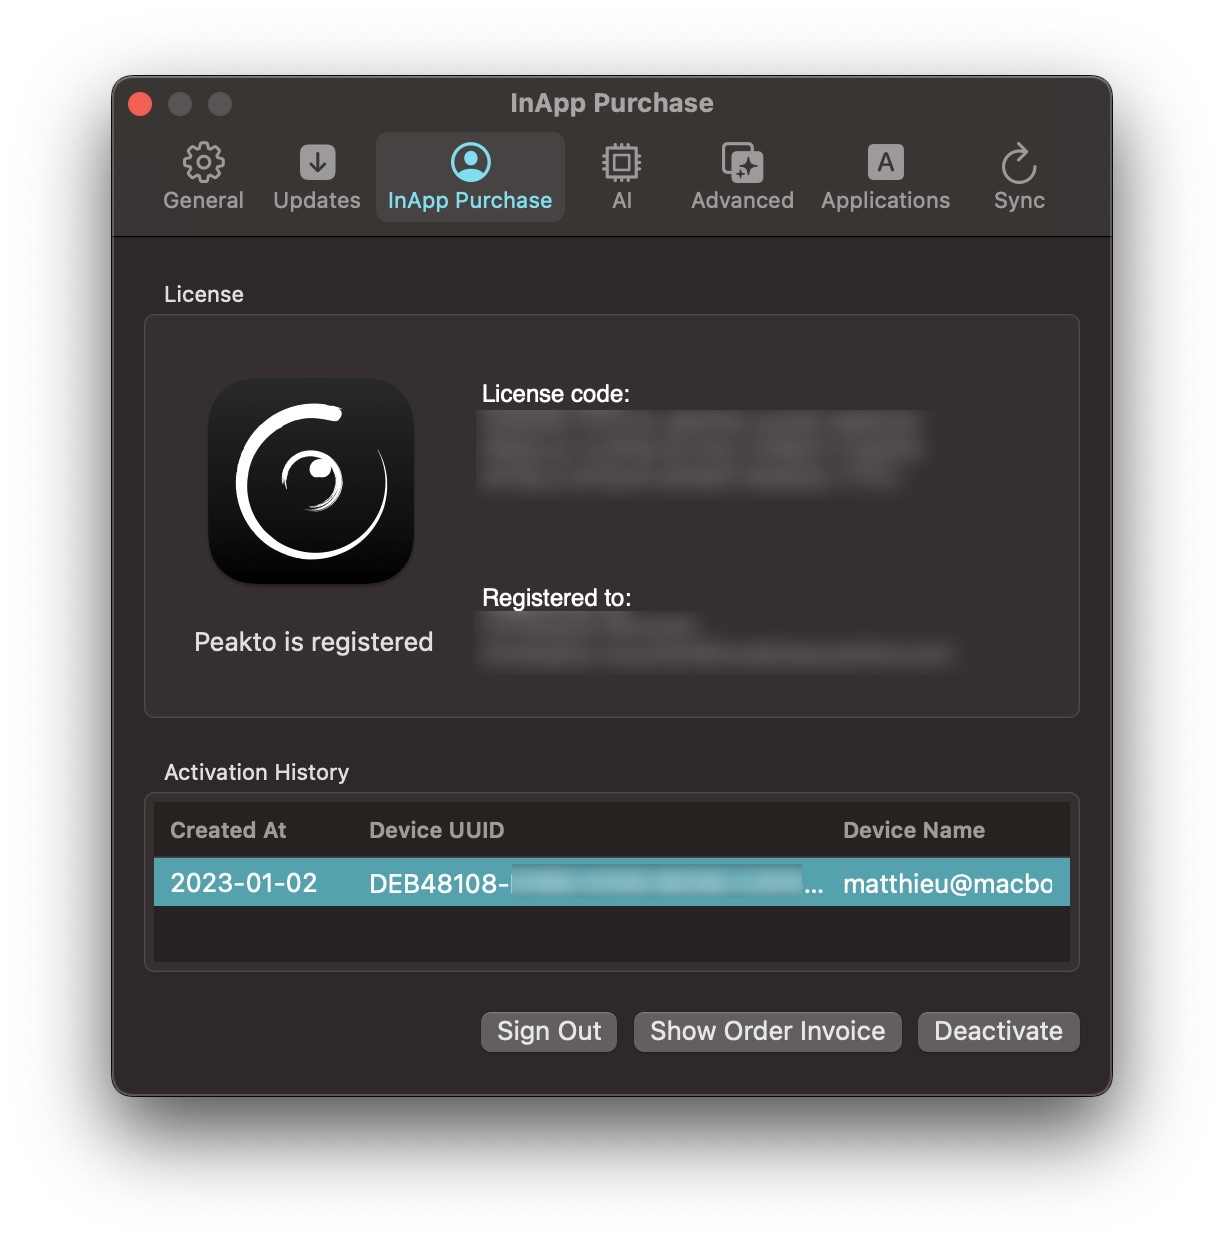The width and height of the screenshot is (1224, 1244).
Task: Click Show Order Invoice button
Action: point(768,1031)
